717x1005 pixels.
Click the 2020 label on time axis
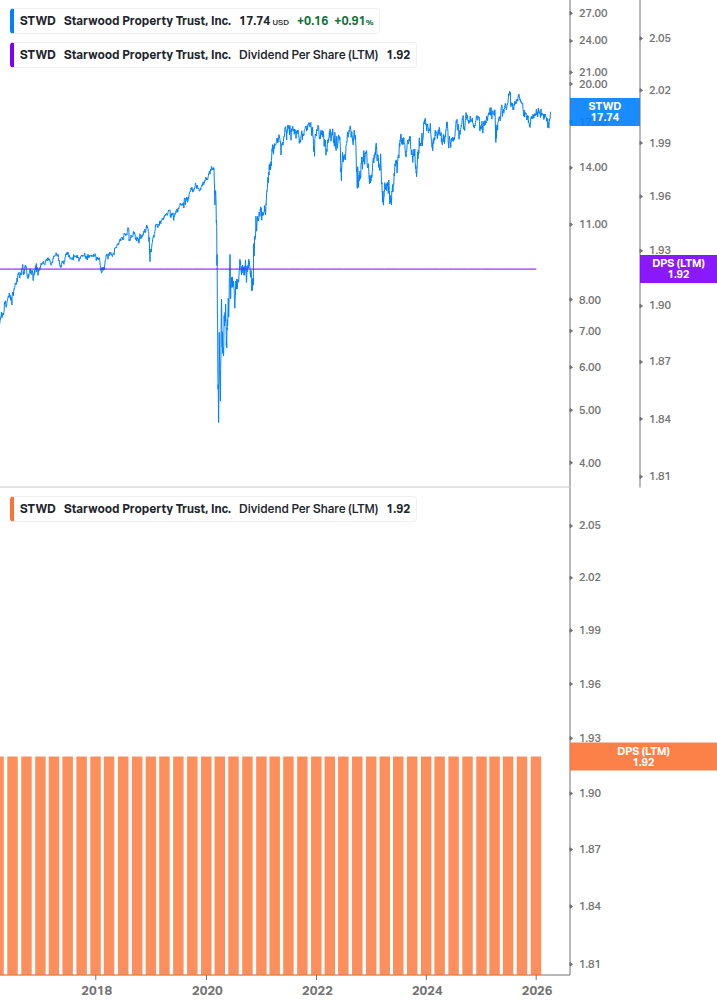click(207, 991)
